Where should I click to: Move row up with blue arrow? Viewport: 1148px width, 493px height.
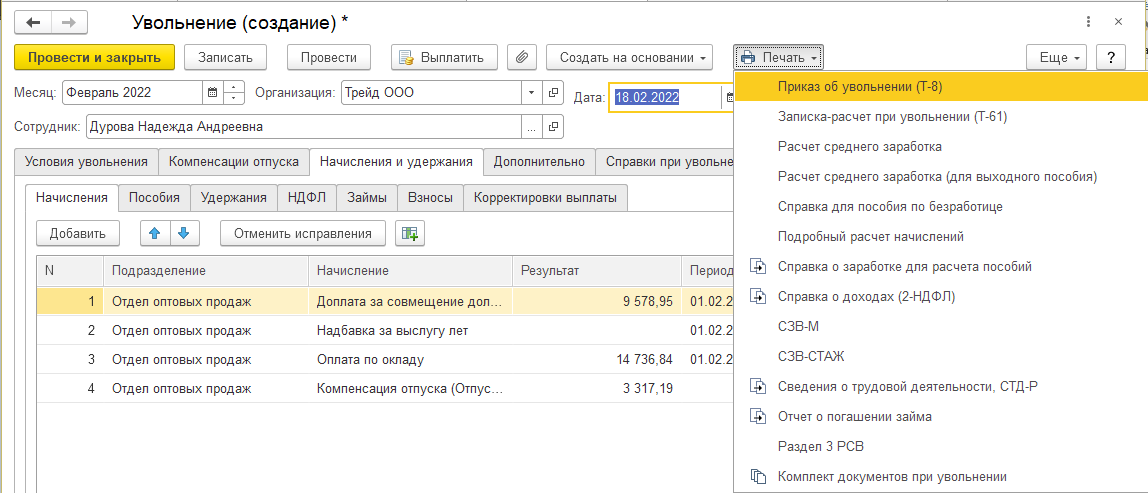154,233
